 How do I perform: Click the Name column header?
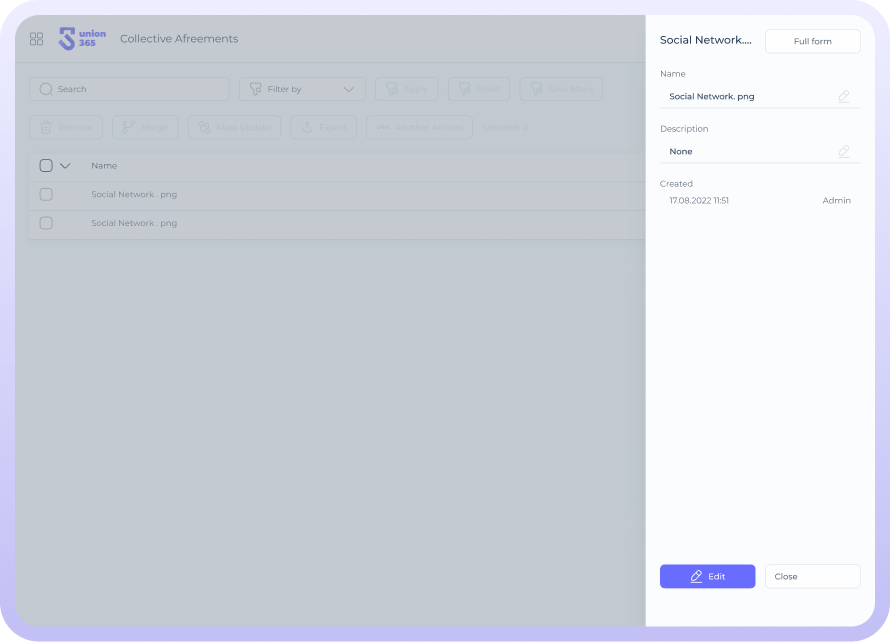[x=104, y=166]
